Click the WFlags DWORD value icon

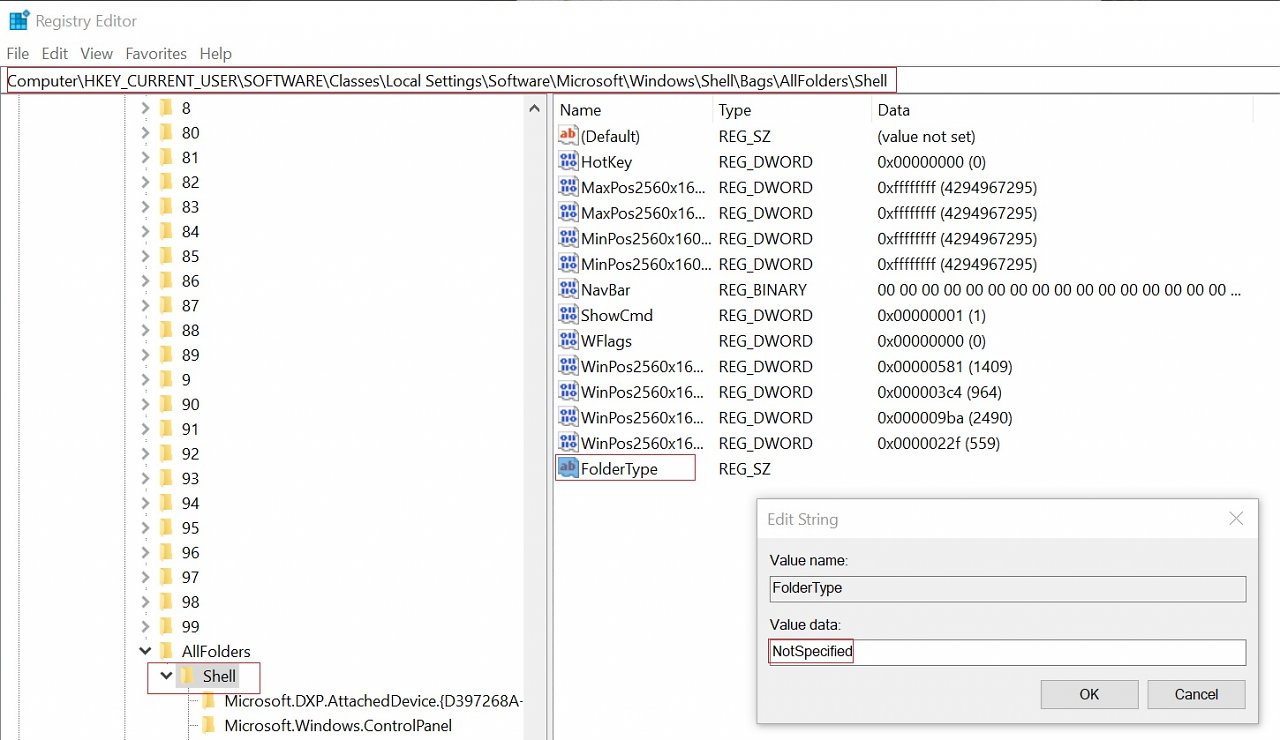(568, 341)
